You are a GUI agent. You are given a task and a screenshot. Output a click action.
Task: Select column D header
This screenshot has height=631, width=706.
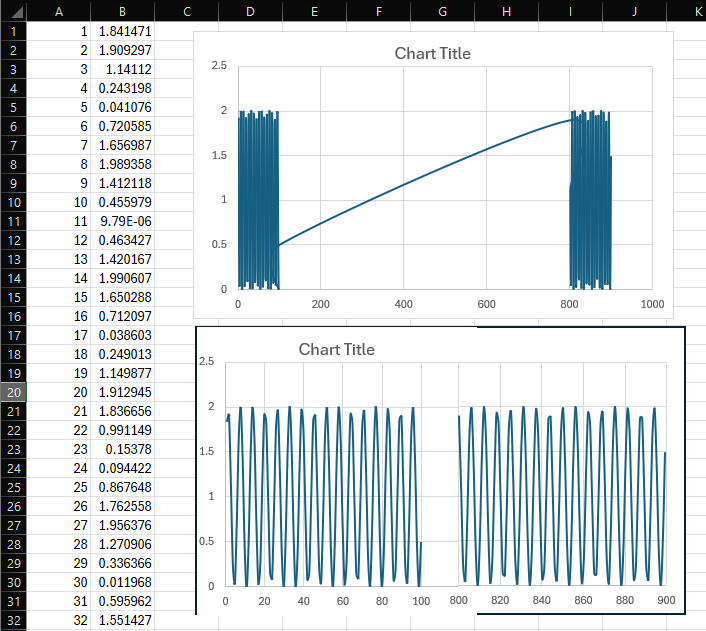pos(250,11)
